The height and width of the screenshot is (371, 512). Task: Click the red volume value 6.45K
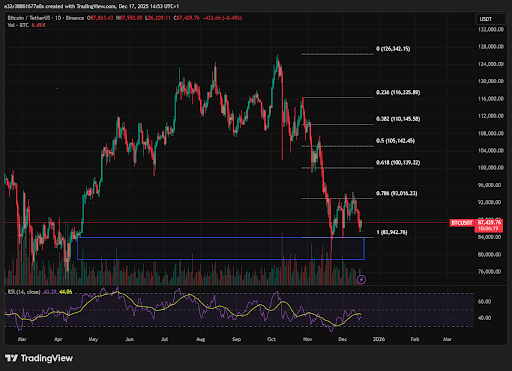39,25
